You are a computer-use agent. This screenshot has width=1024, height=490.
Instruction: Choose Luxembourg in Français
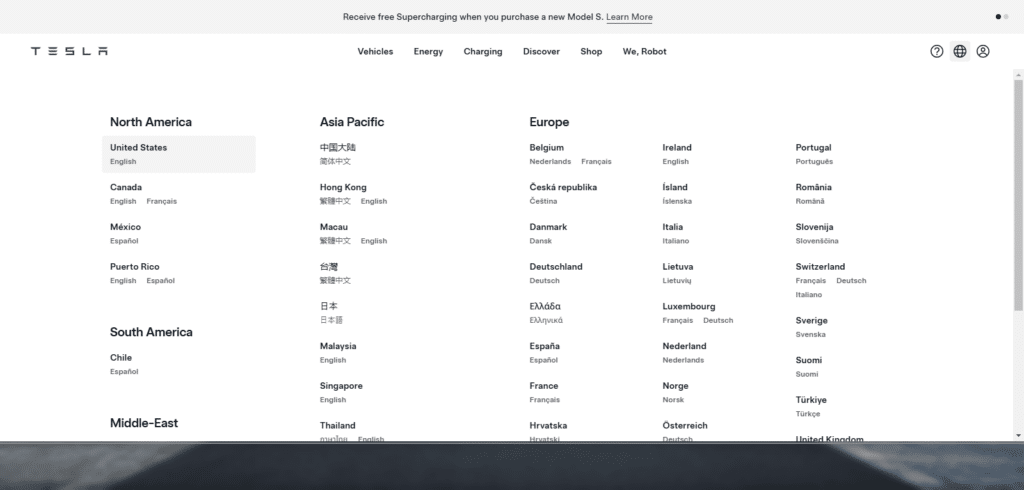click(x=677, y=321)
